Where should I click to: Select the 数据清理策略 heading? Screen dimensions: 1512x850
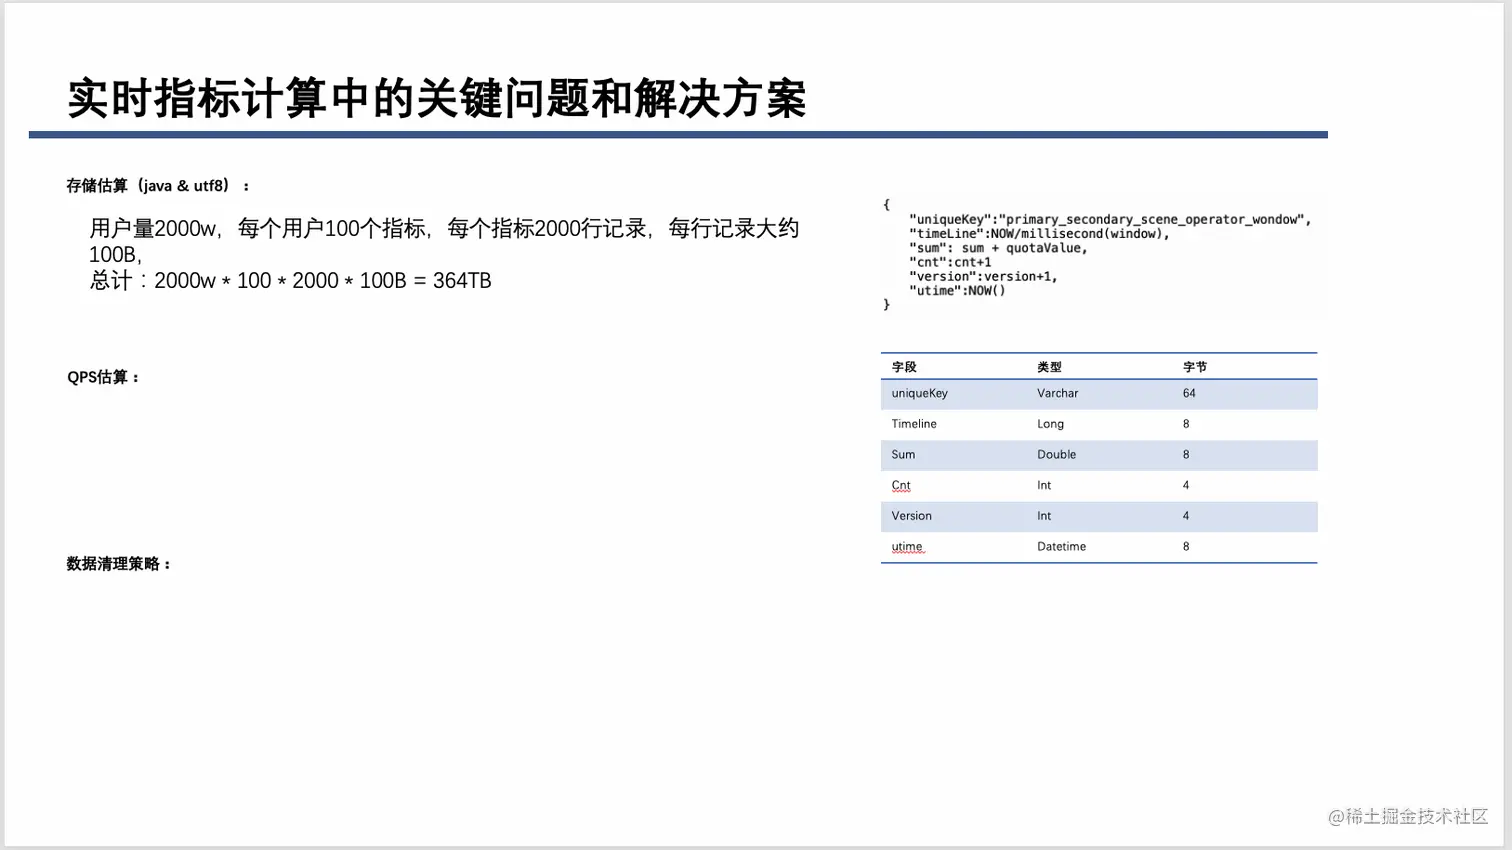(x=118, y=564)
